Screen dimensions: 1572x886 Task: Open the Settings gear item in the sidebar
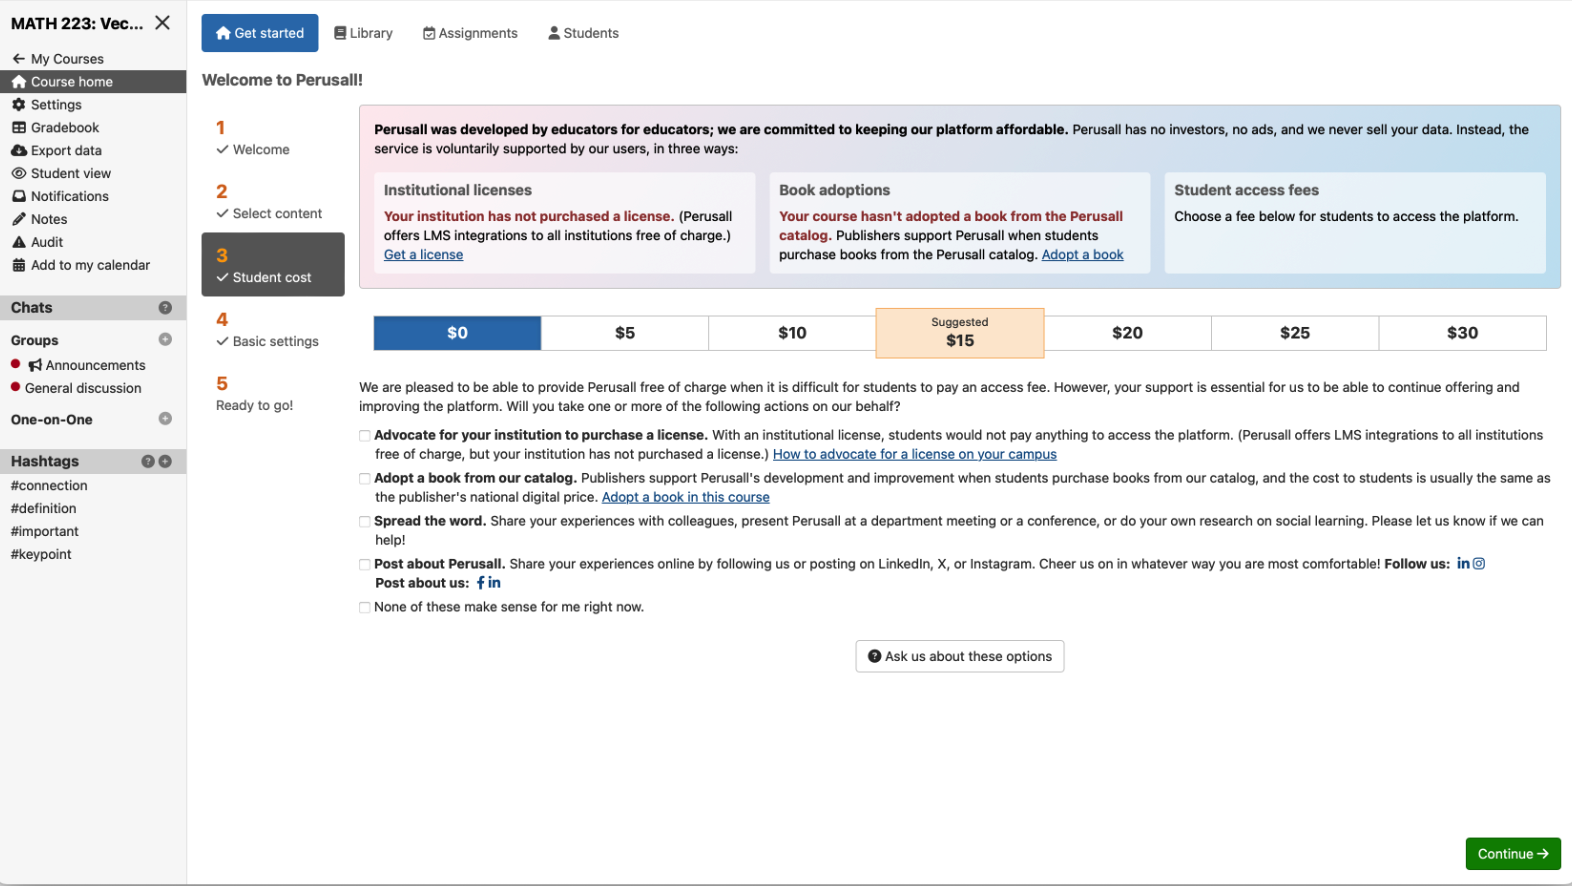[47, 105]
